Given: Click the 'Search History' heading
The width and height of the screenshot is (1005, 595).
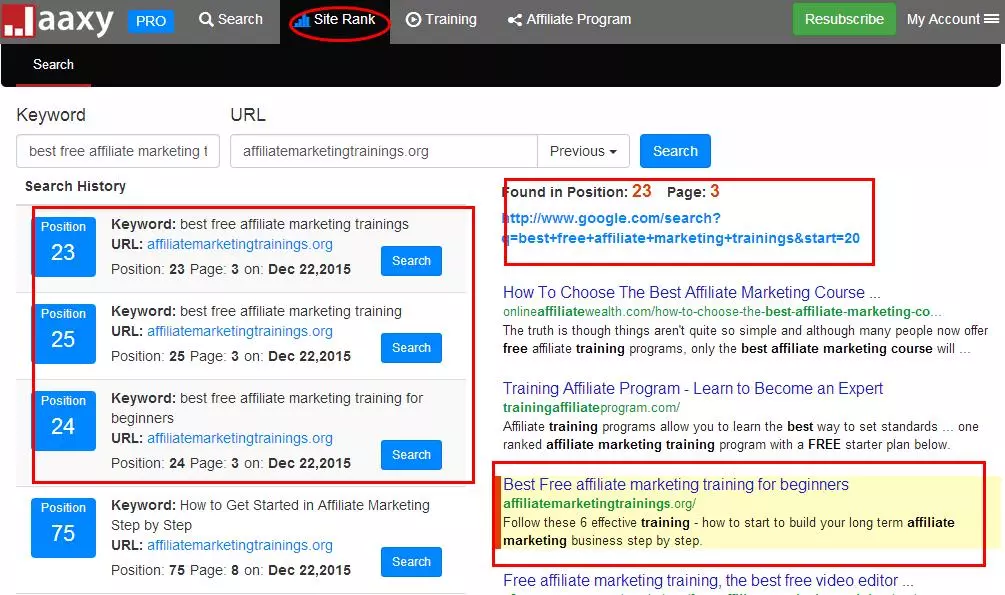Looking at the screenshot, I should tap(75, 187).
